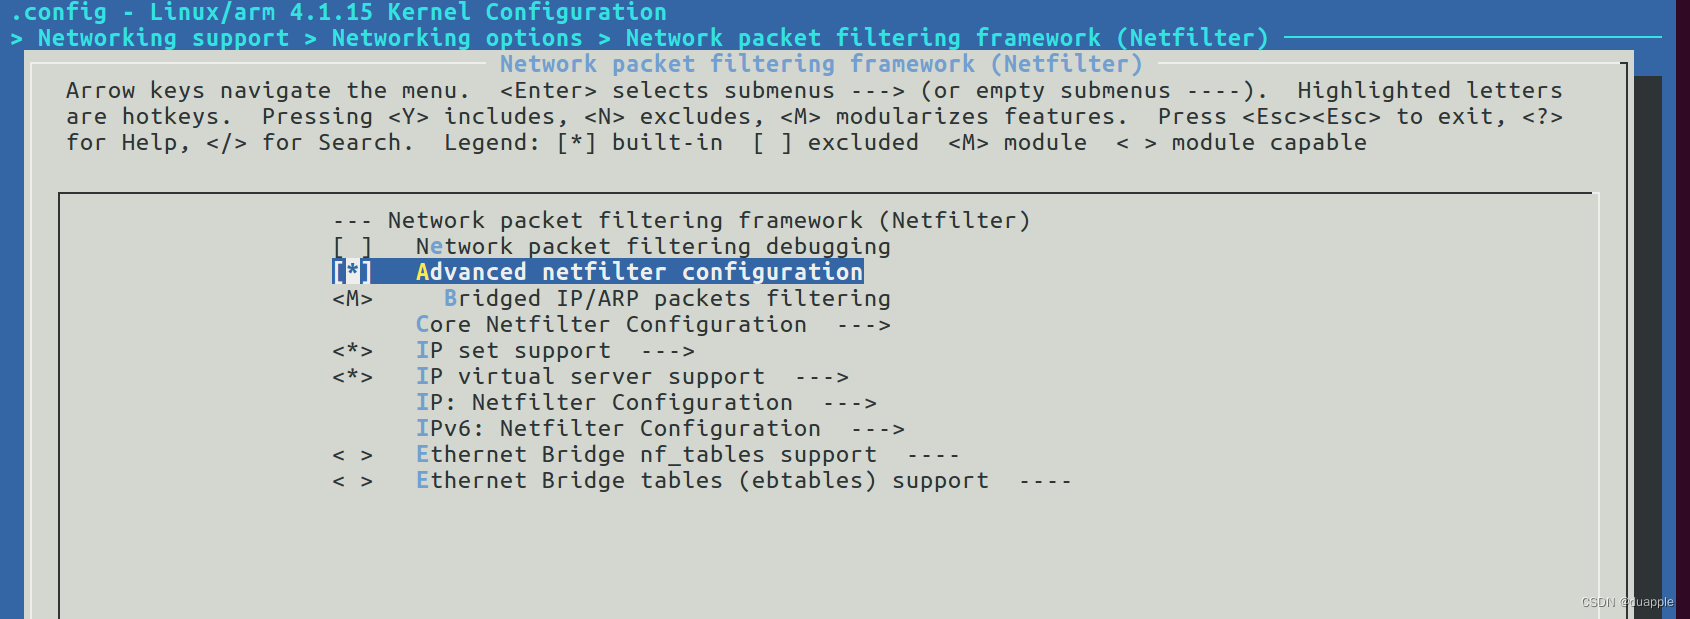Click the <M> marker for Bridged IP/ARP filtering
1690x619 pixels.
(x=352, y=299)
